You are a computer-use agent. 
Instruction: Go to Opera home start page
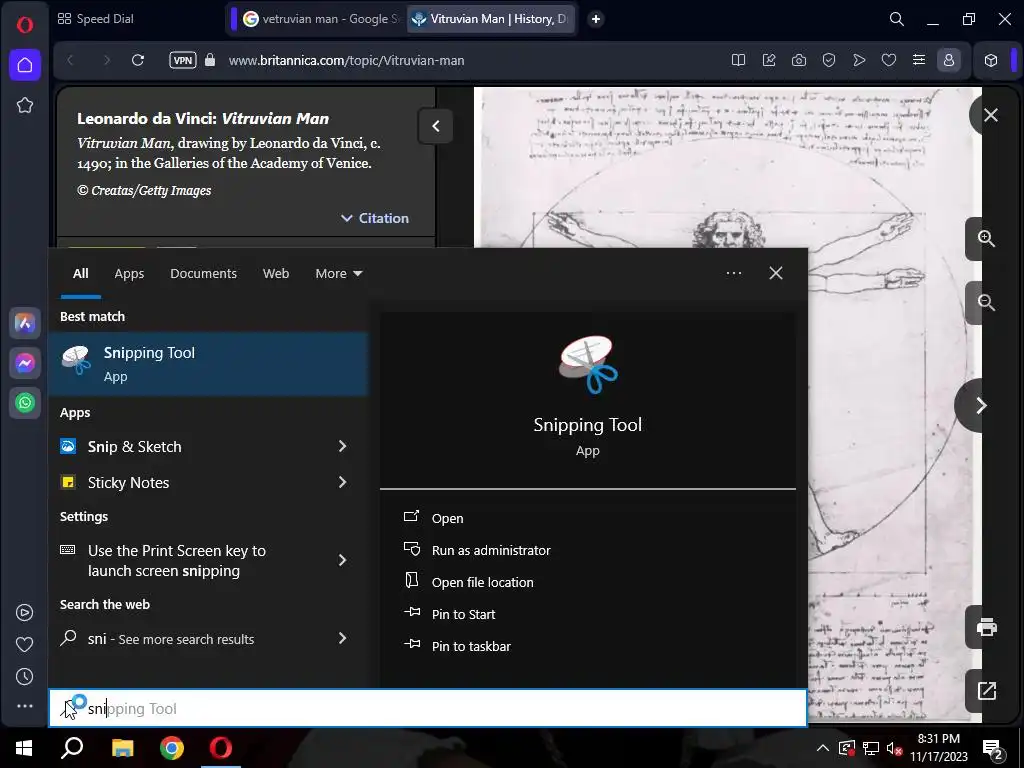tap(25, 65)
